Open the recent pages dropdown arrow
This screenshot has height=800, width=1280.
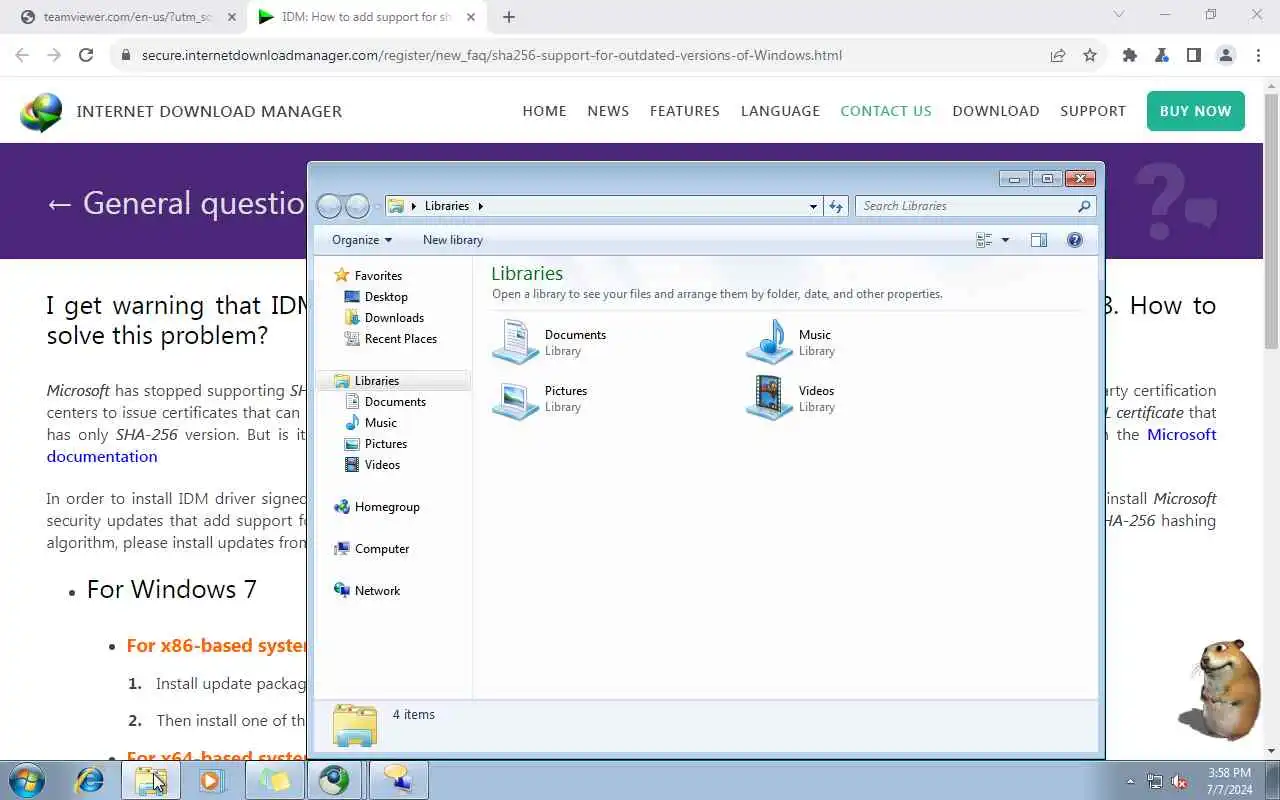pyautogui.click(x=377, y=207)
